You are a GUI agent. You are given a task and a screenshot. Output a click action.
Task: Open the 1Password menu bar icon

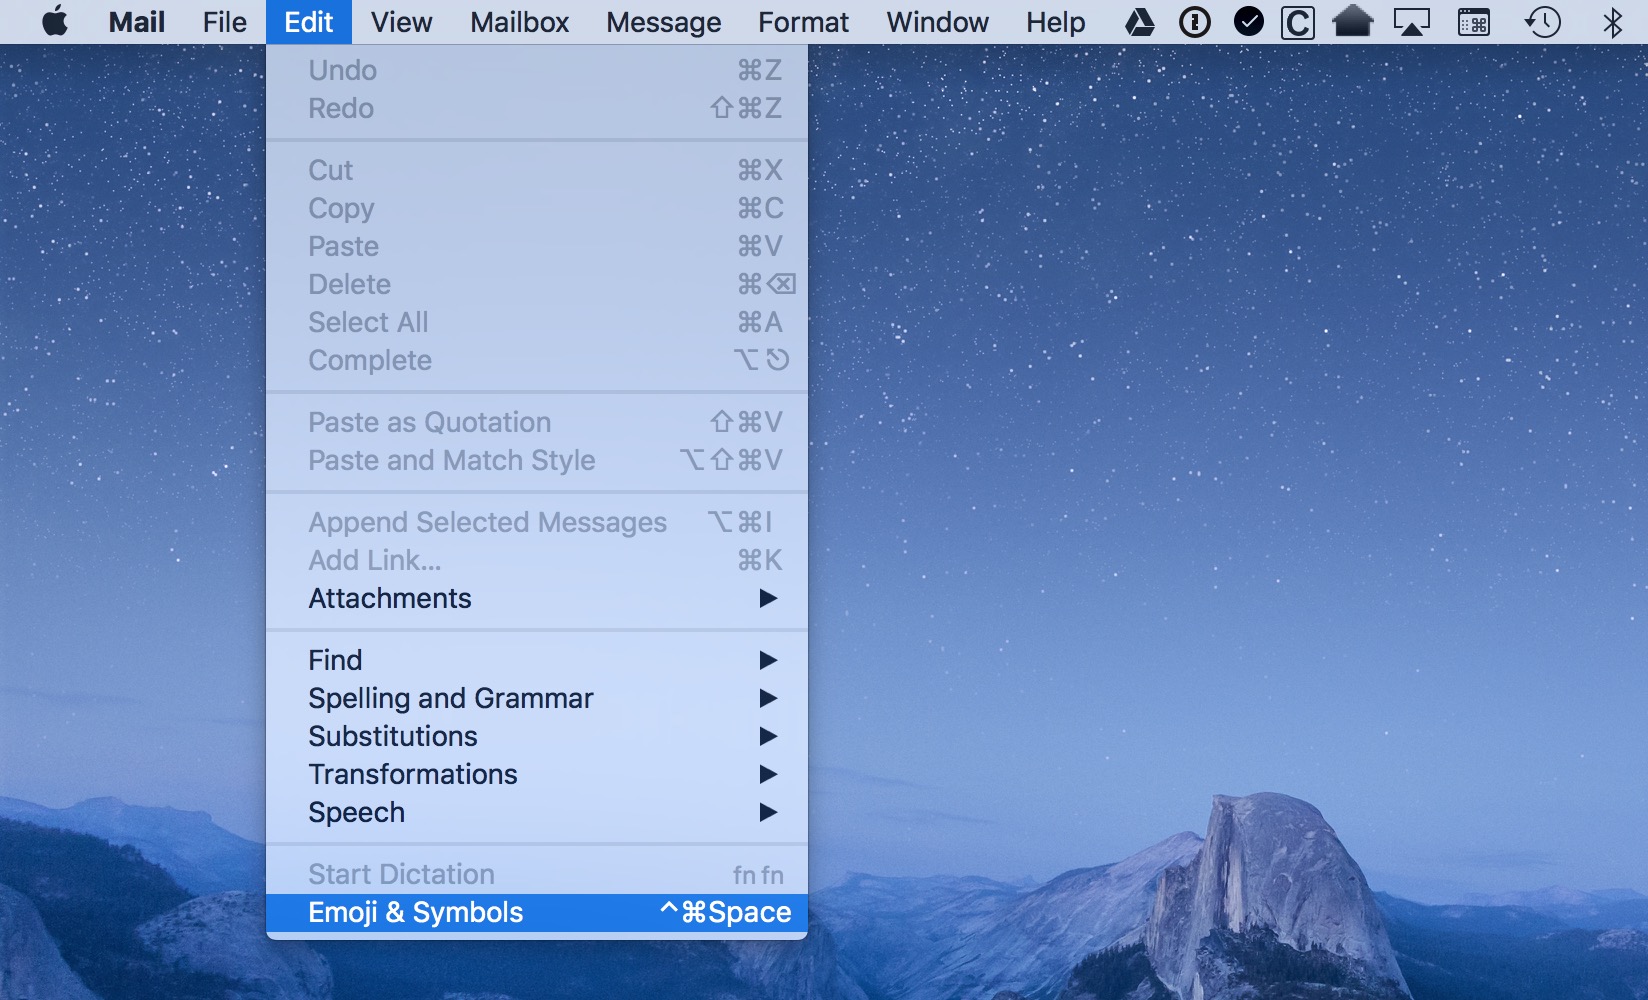[1194, 22]
